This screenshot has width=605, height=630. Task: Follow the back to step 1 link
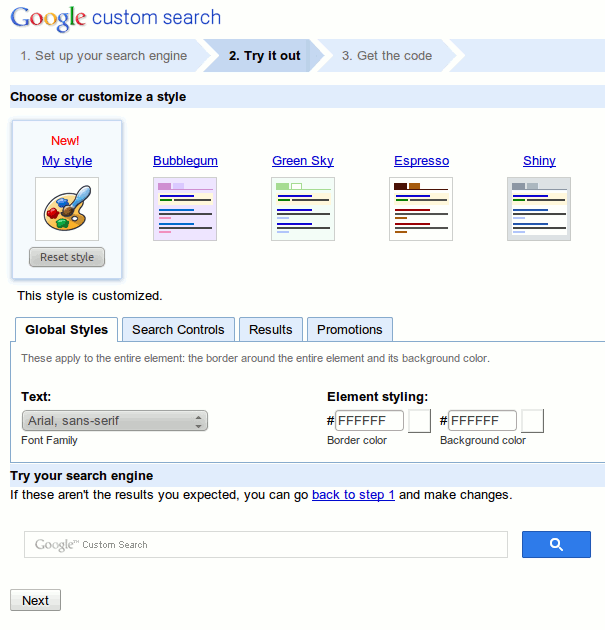[354, 495]
